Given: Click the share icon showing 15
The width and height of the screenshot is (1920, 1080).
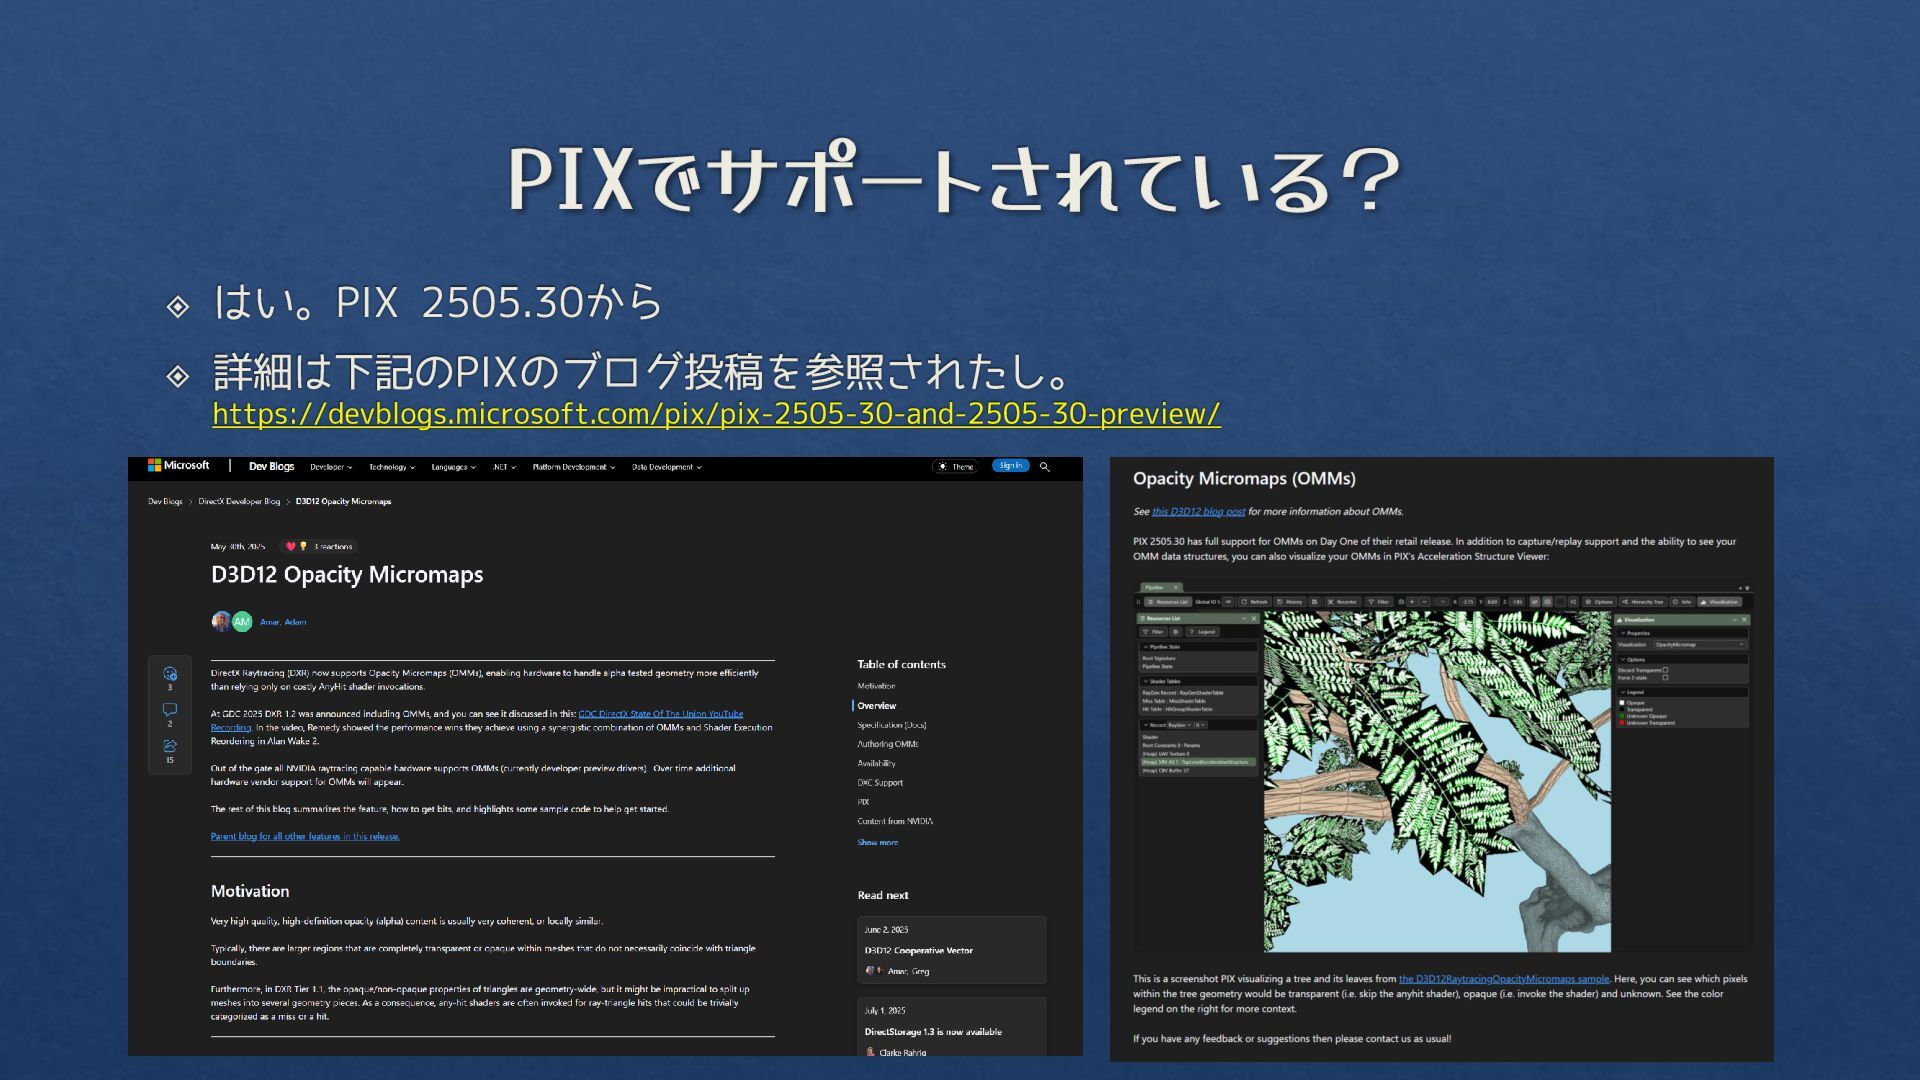Looking at the screenshot, I should [170, 746].
